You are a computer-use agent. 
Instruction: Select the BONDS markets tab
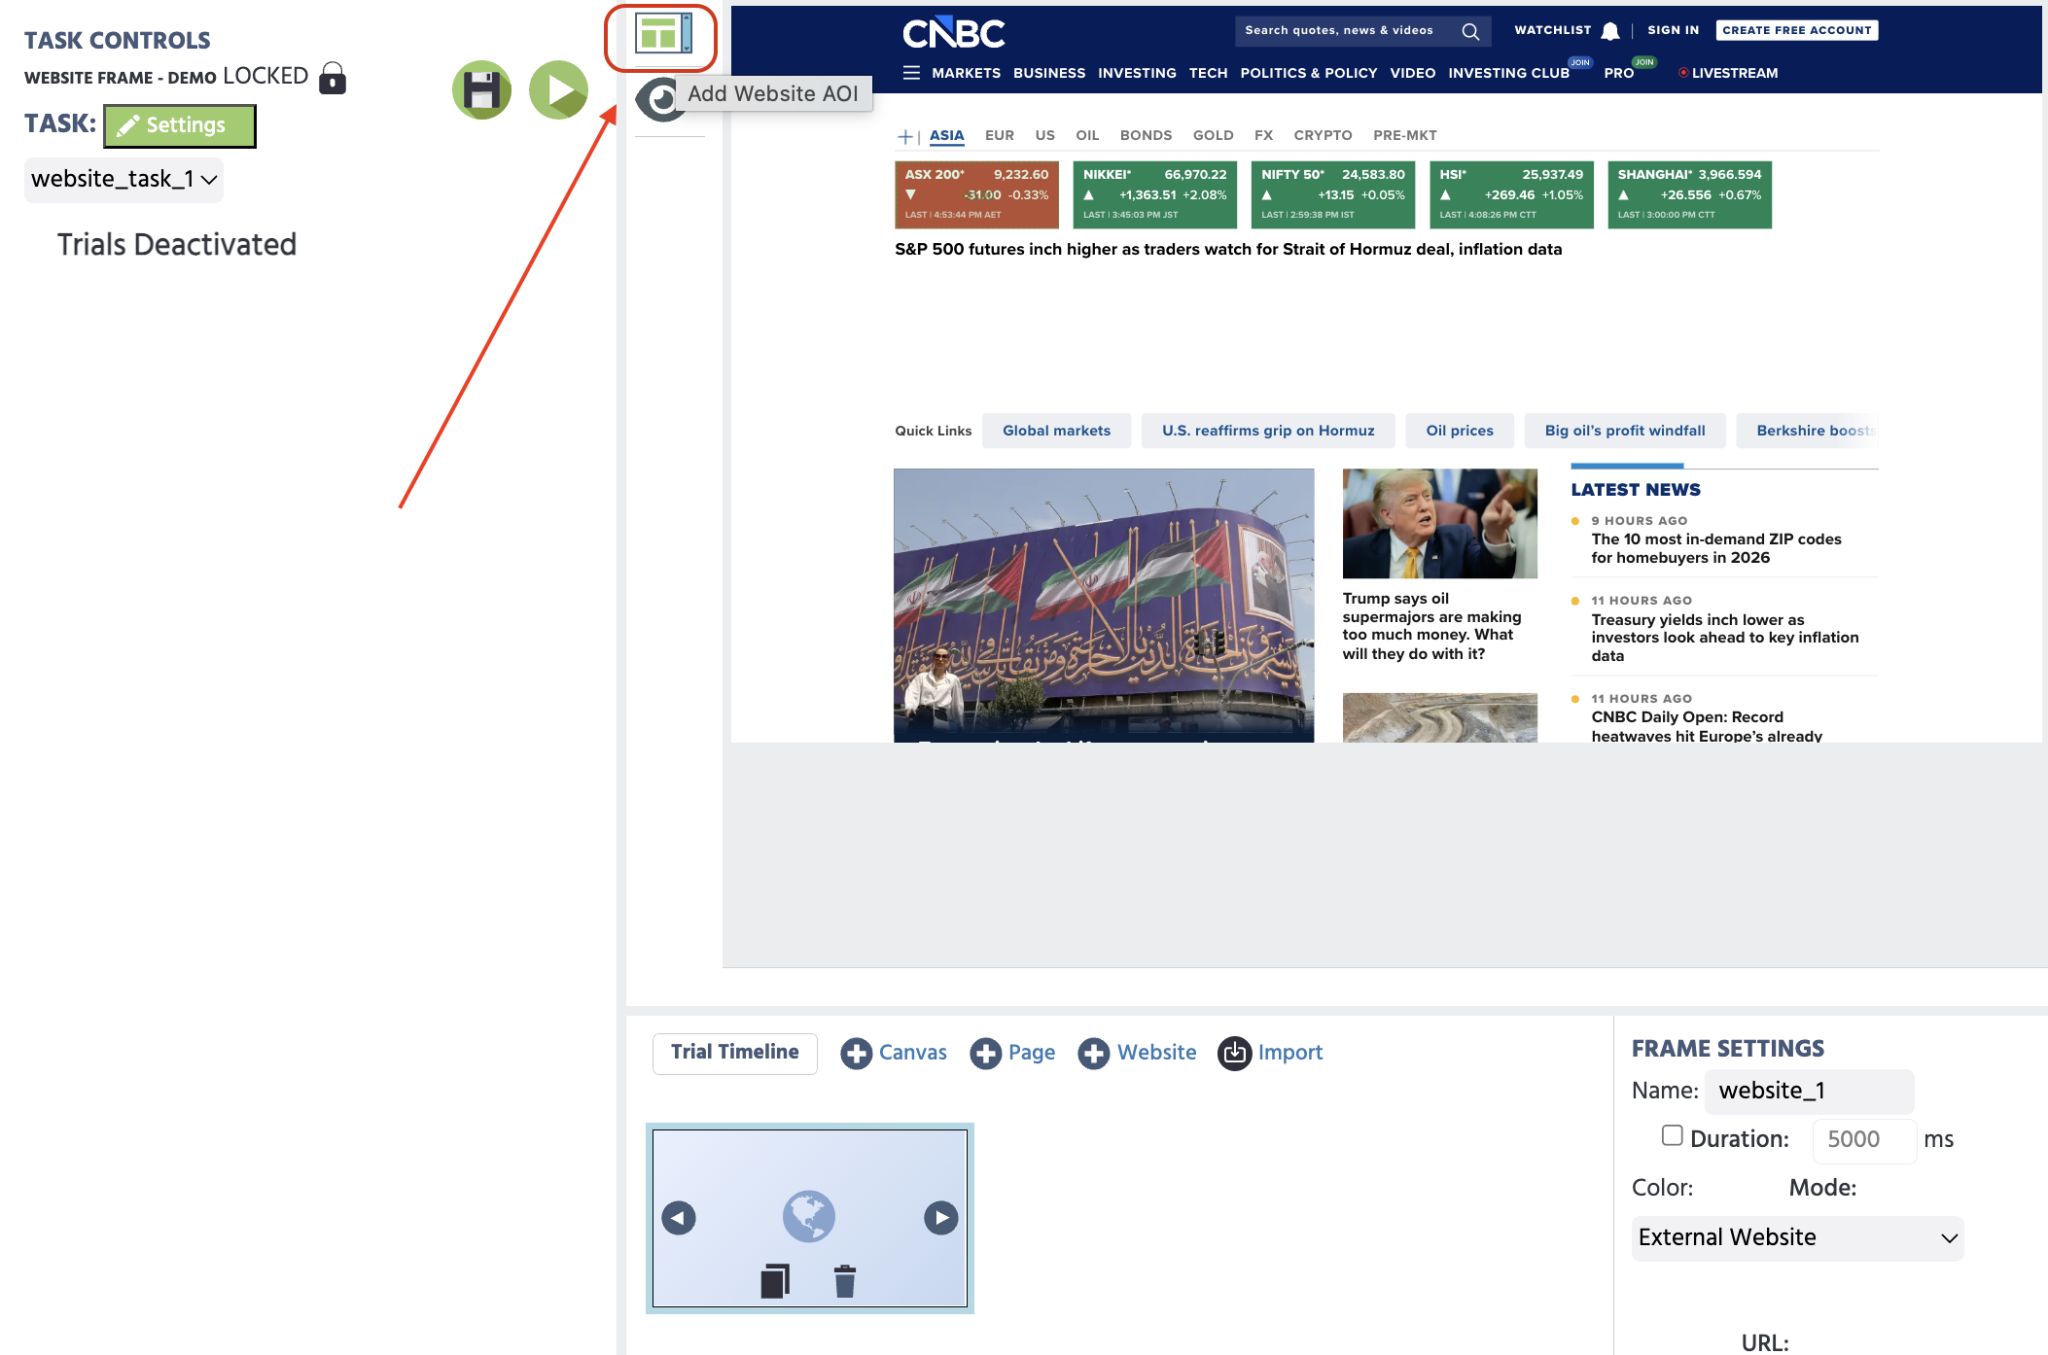[x=1145, y=135]
